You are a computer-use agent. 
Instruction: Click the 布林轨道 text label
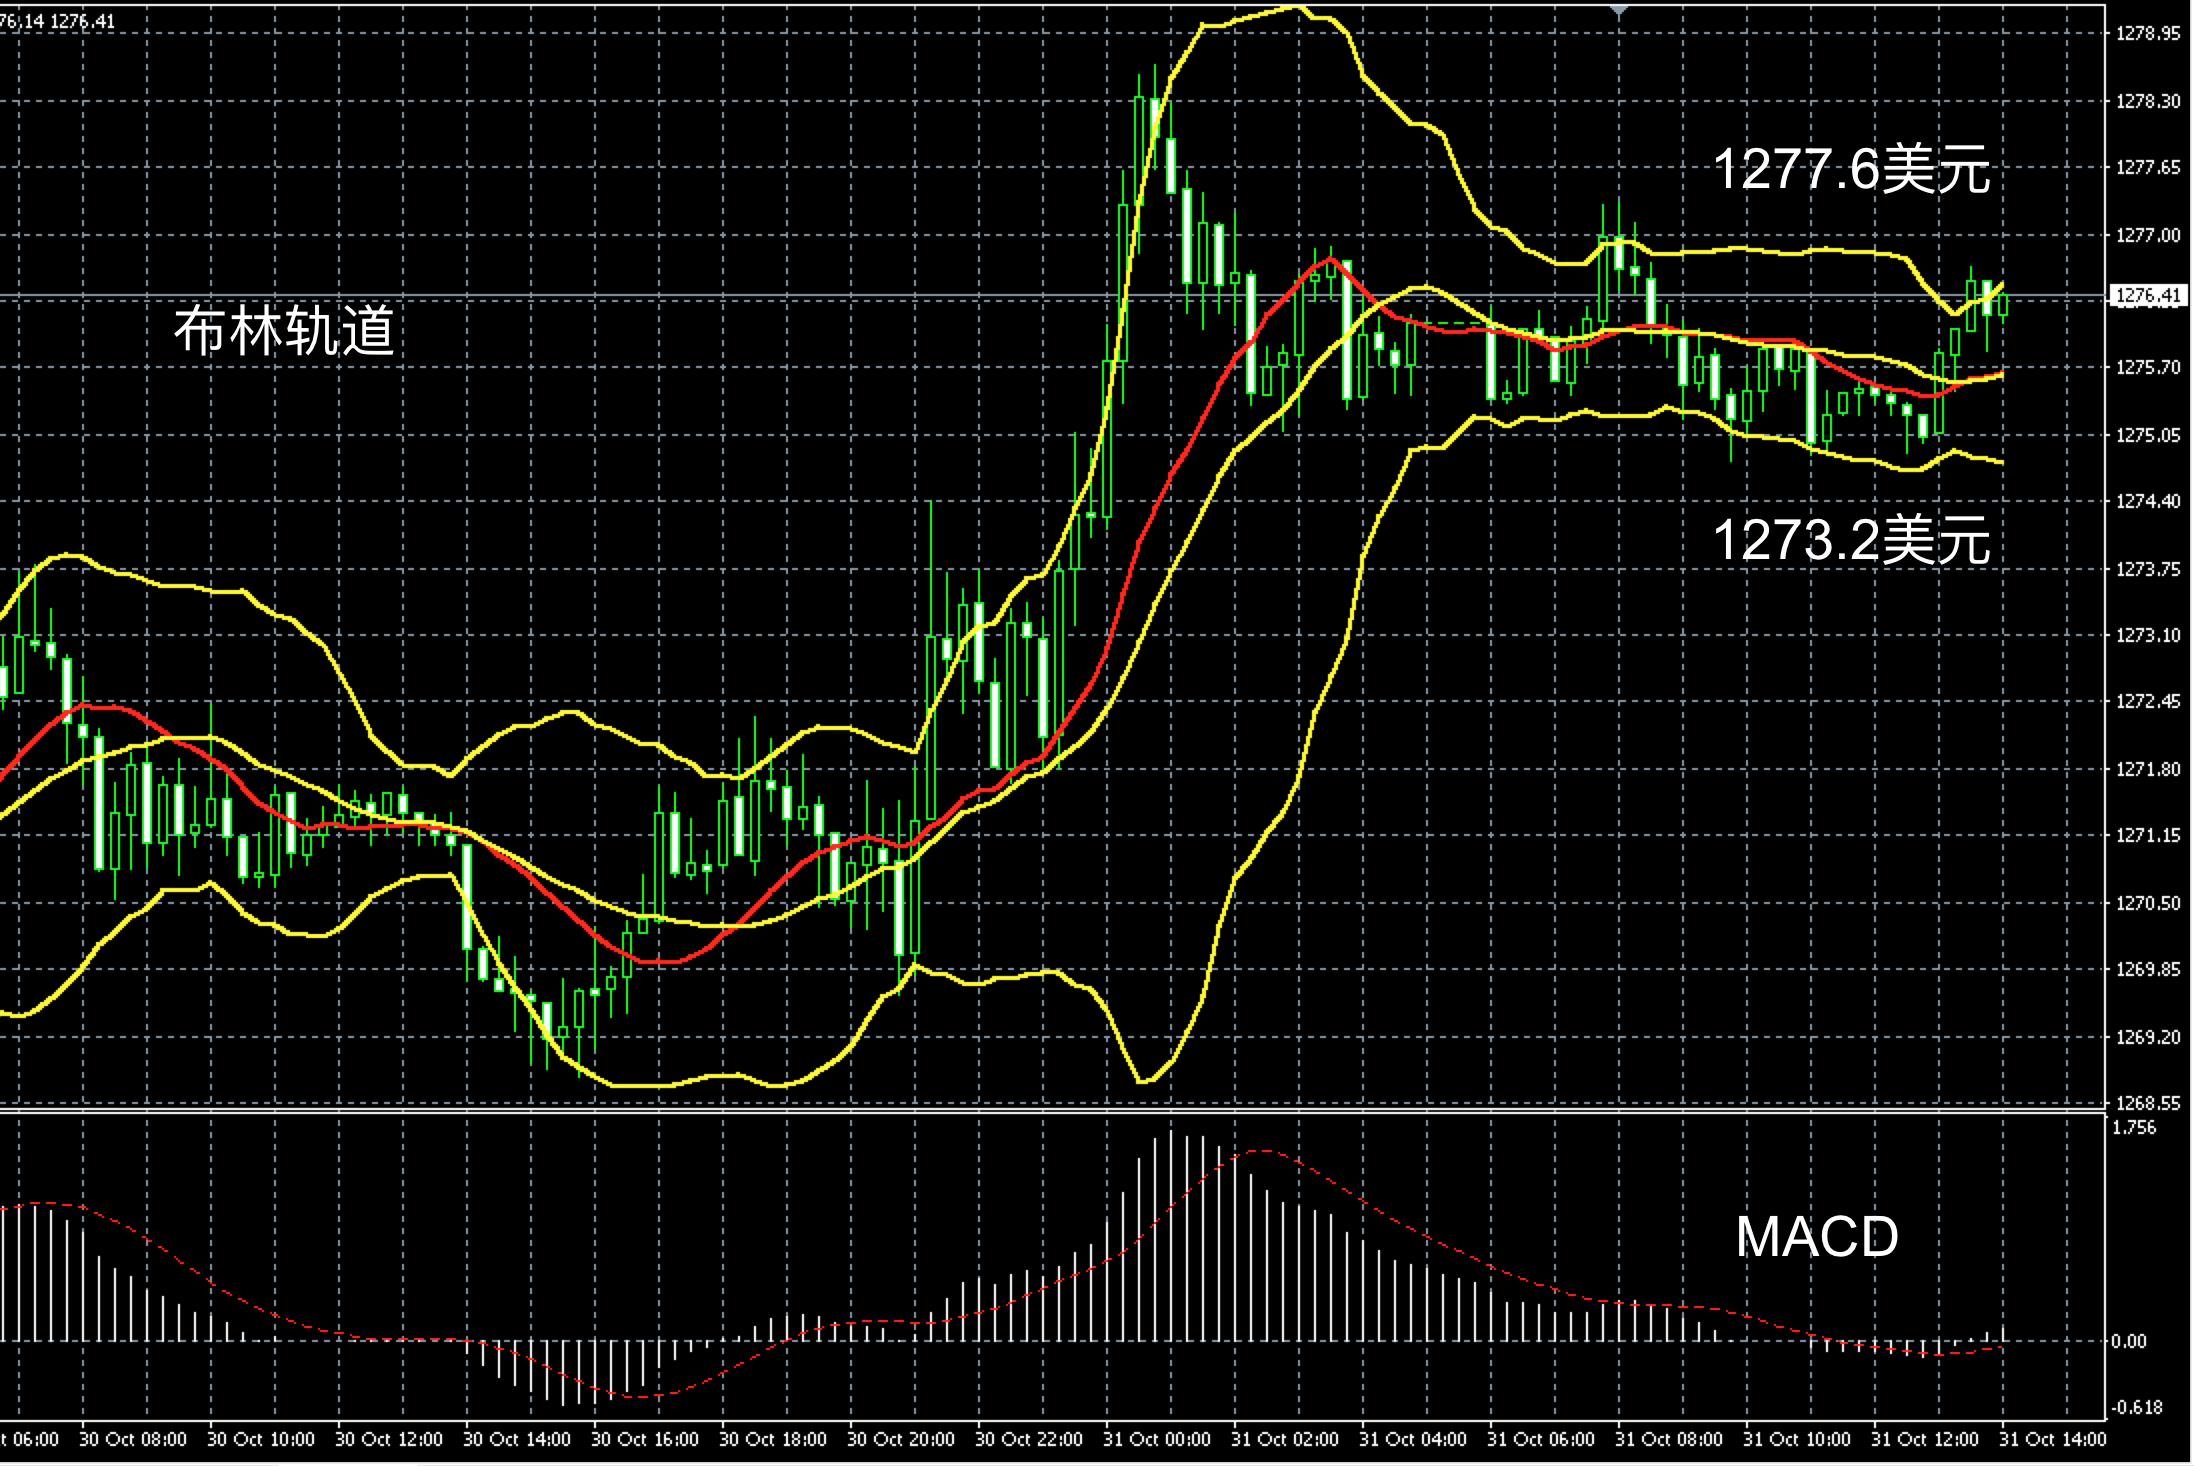point(284,331)
